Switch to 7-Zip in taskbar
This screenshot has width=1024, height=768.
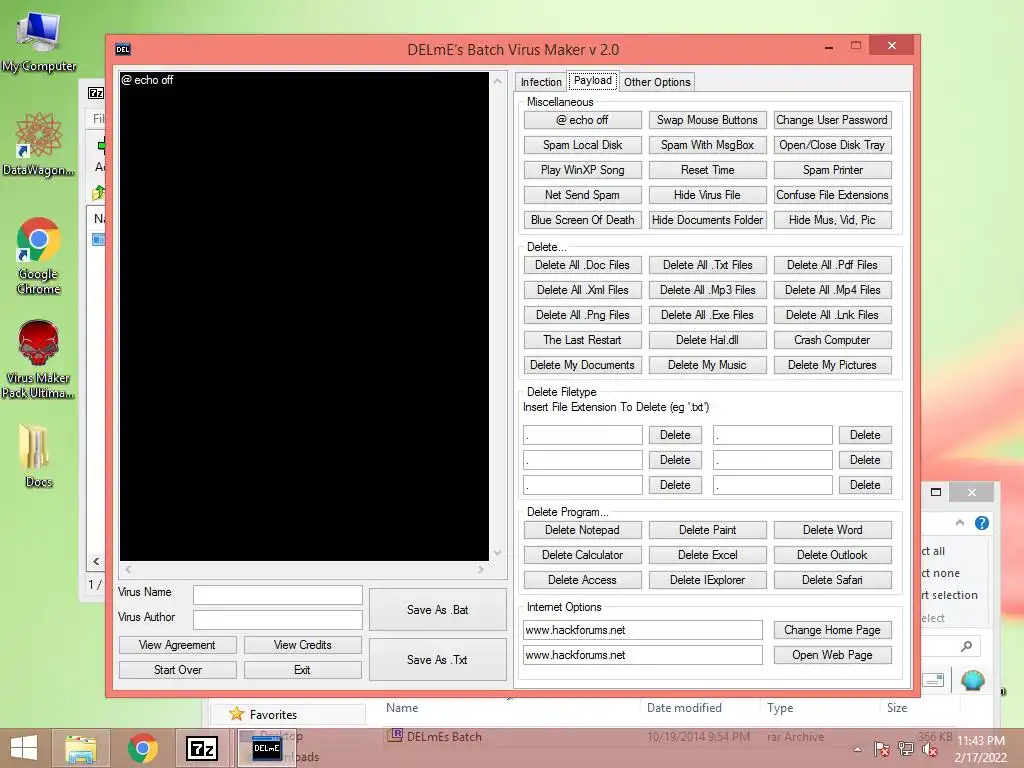202,748
